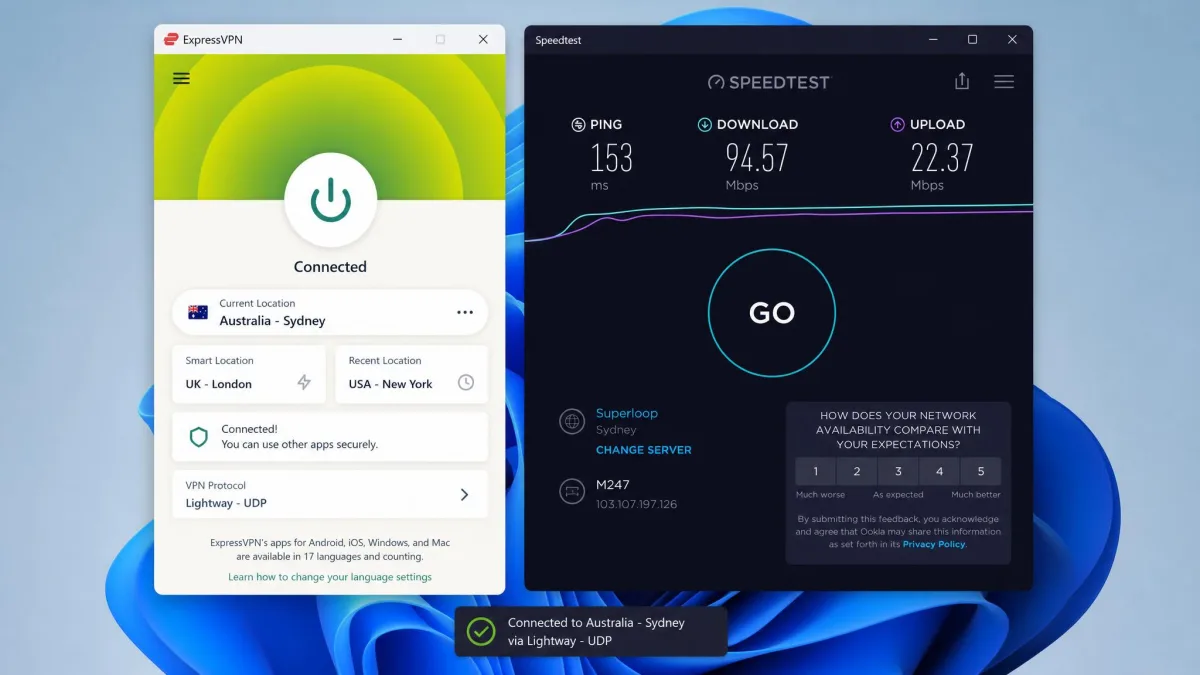Connect to Smart Location UK - London
This screenshot has height=675, width=1200.
click(249, 374)
